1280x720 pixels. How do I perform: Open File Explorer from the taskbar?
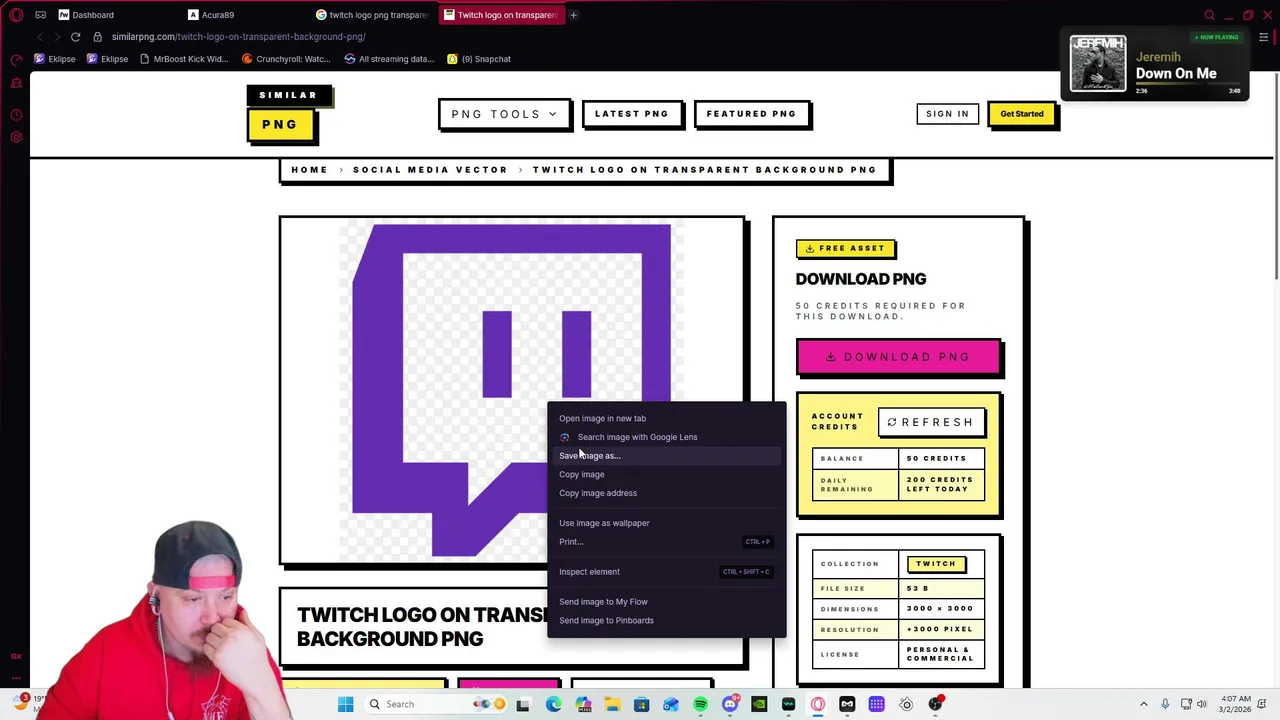tap(612, 704)
